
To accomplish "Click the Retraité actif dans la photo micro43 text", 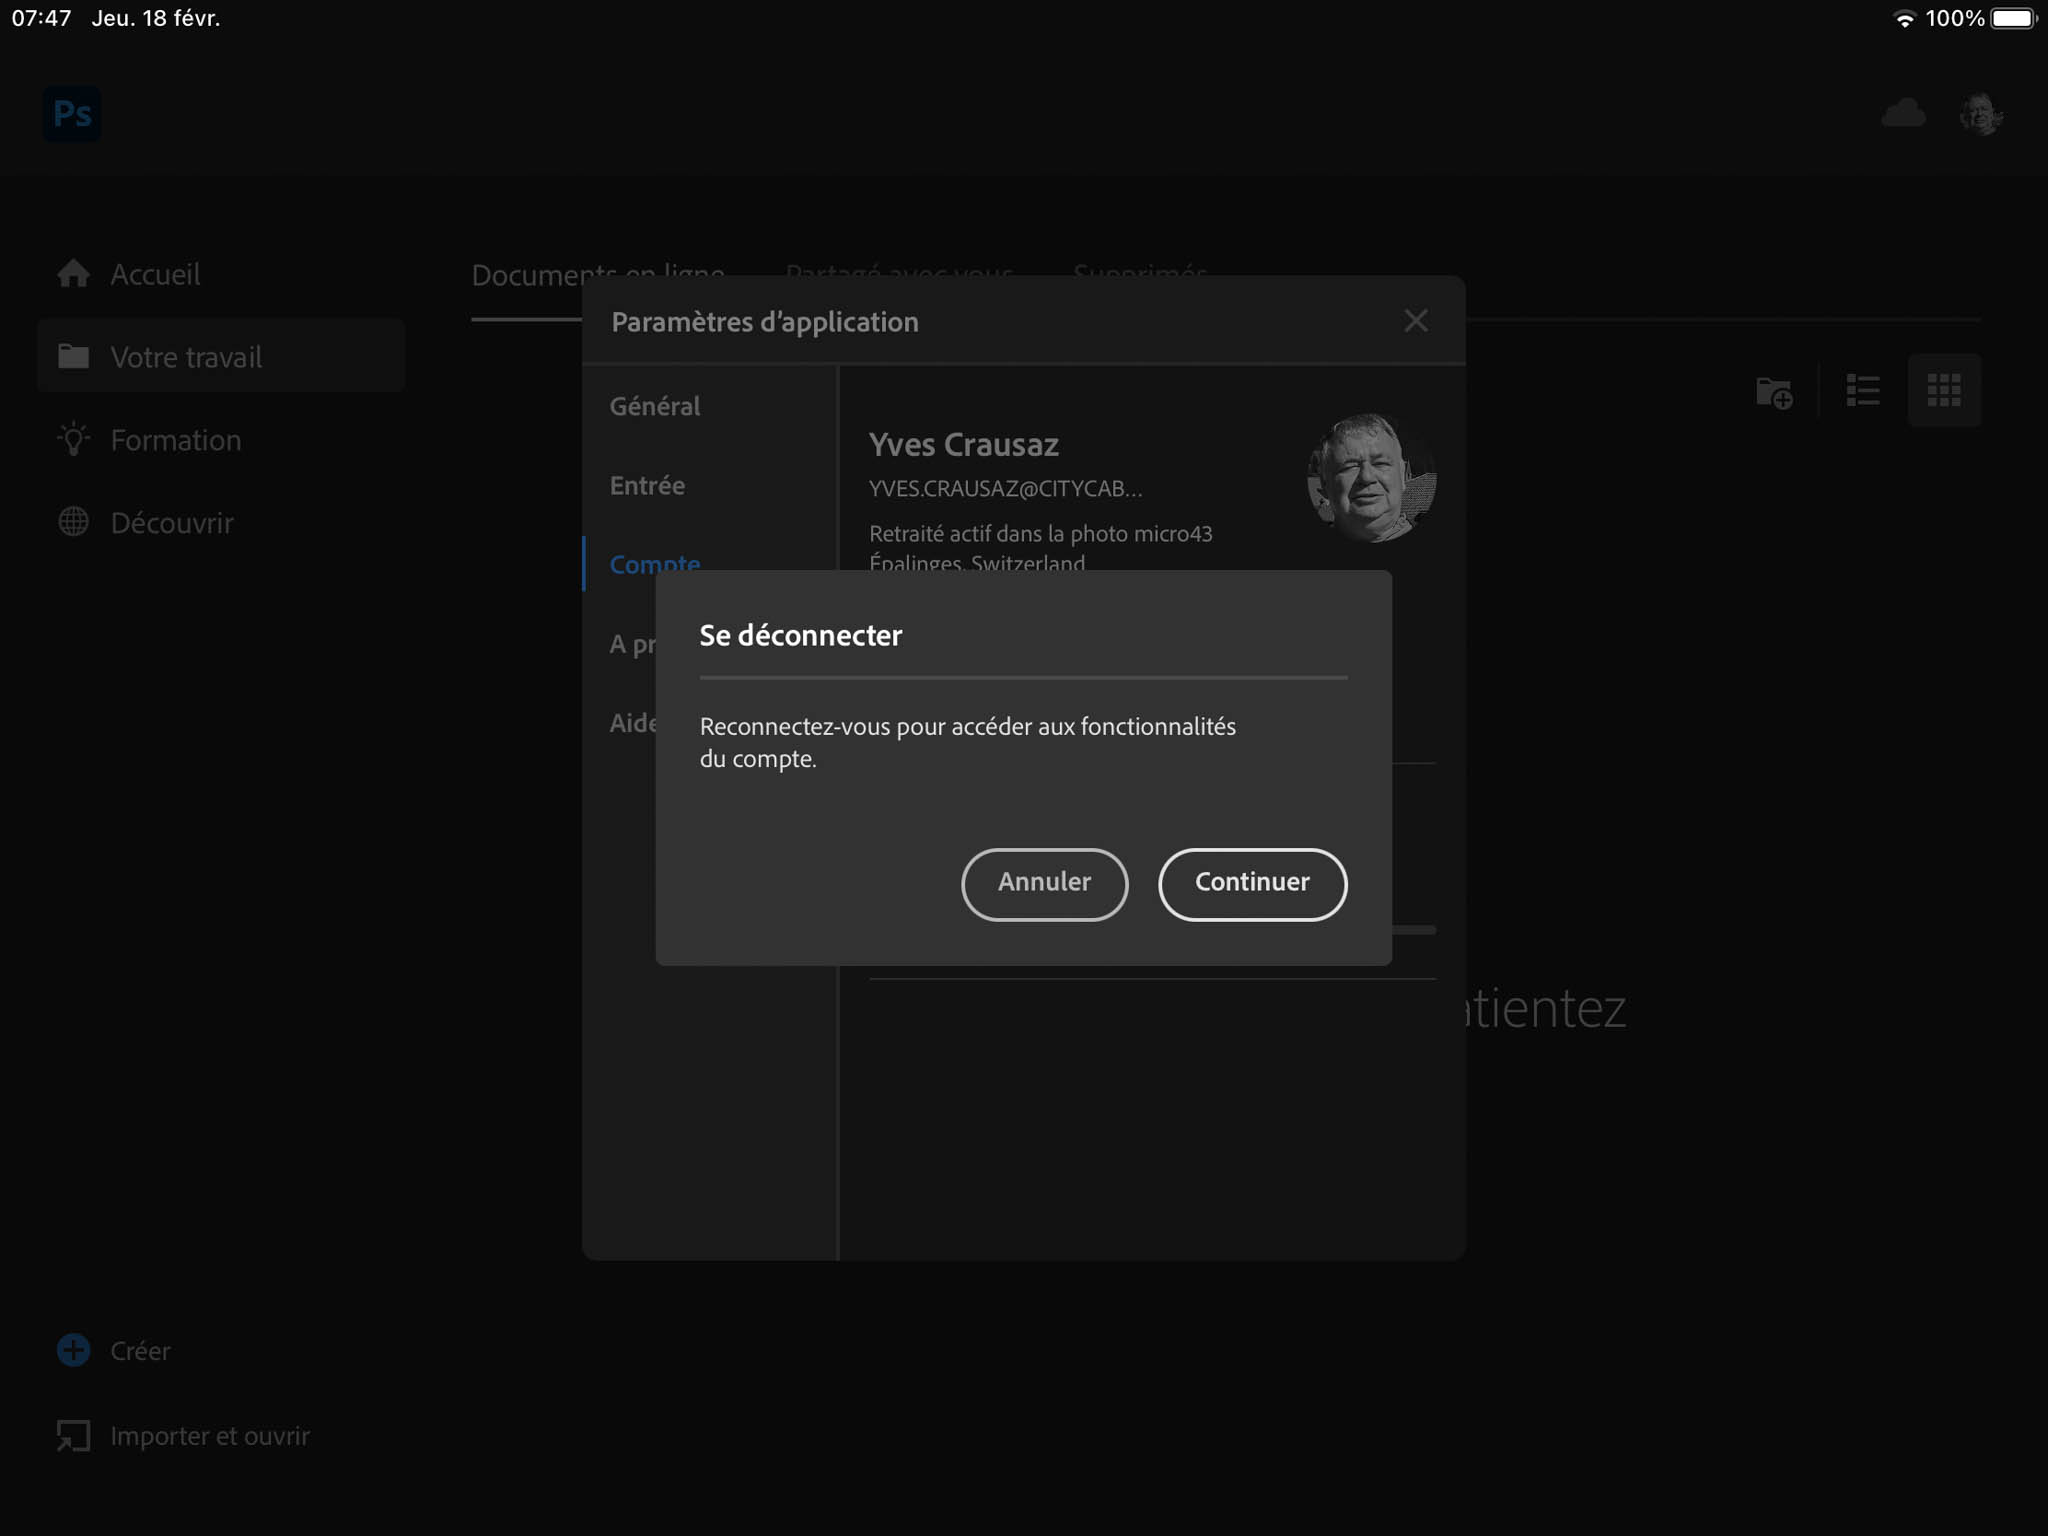I will tap(1040, 533).
